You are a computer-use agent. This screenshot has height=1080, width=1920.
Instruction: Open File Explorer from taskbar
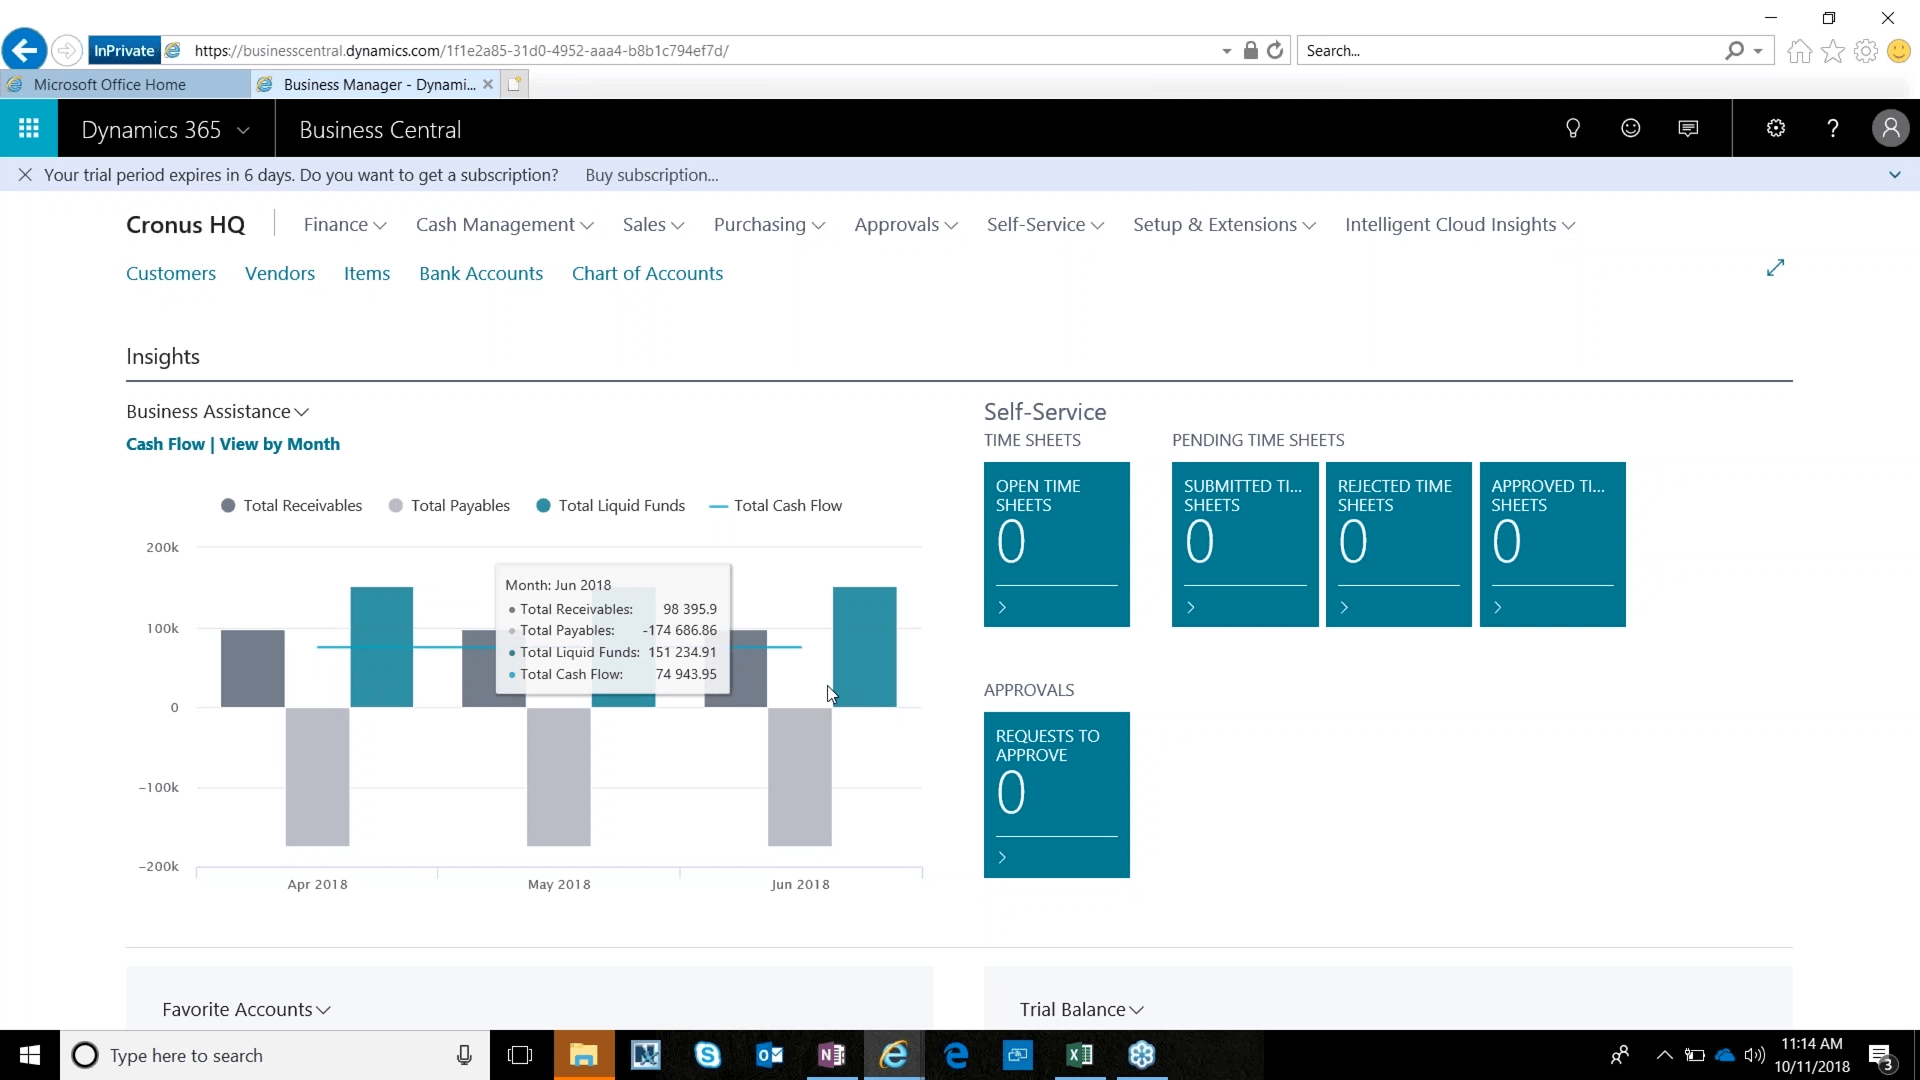[584, 1055]
